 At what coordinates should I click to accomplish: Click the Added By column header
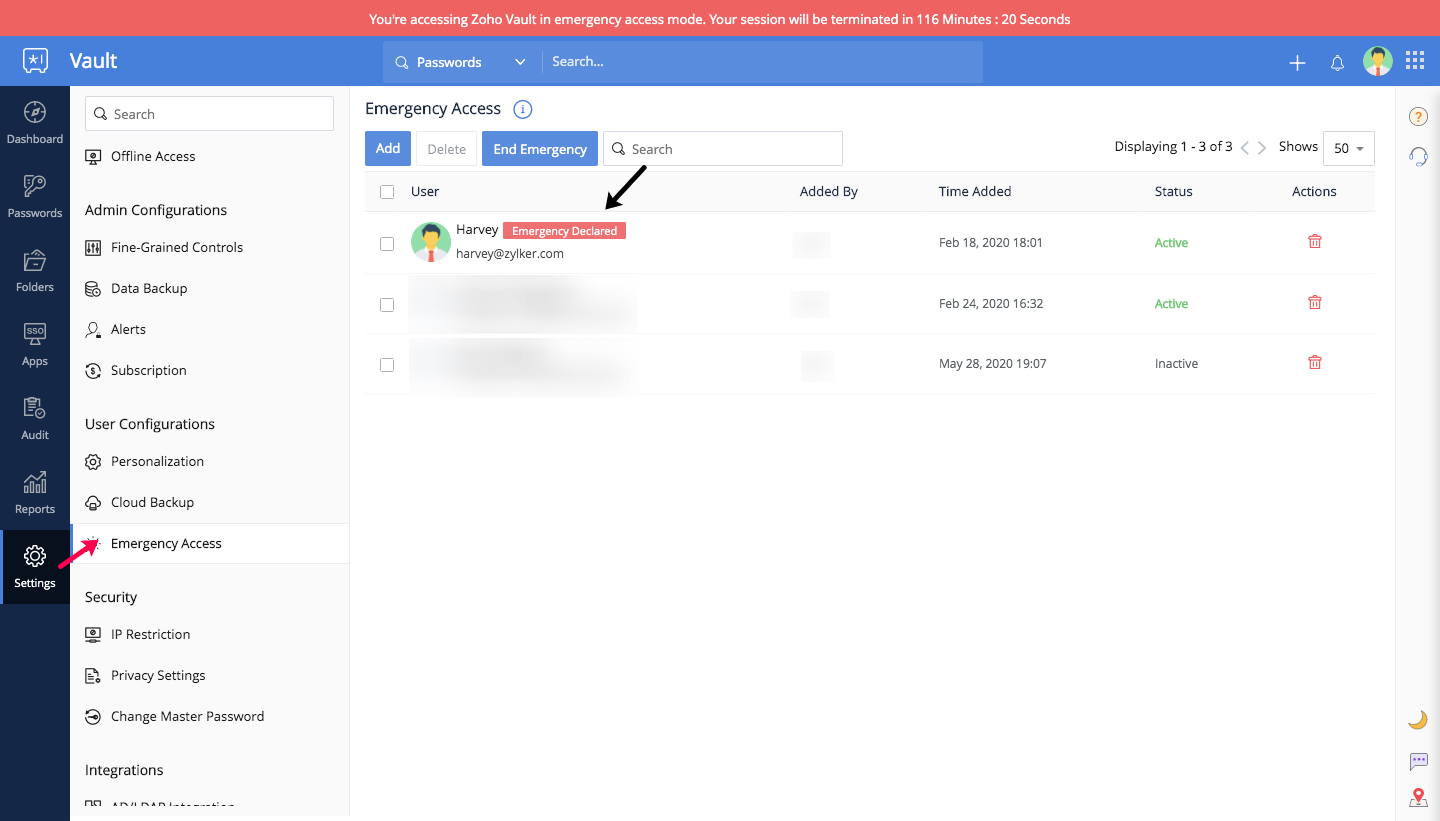(x=829, y=191)
